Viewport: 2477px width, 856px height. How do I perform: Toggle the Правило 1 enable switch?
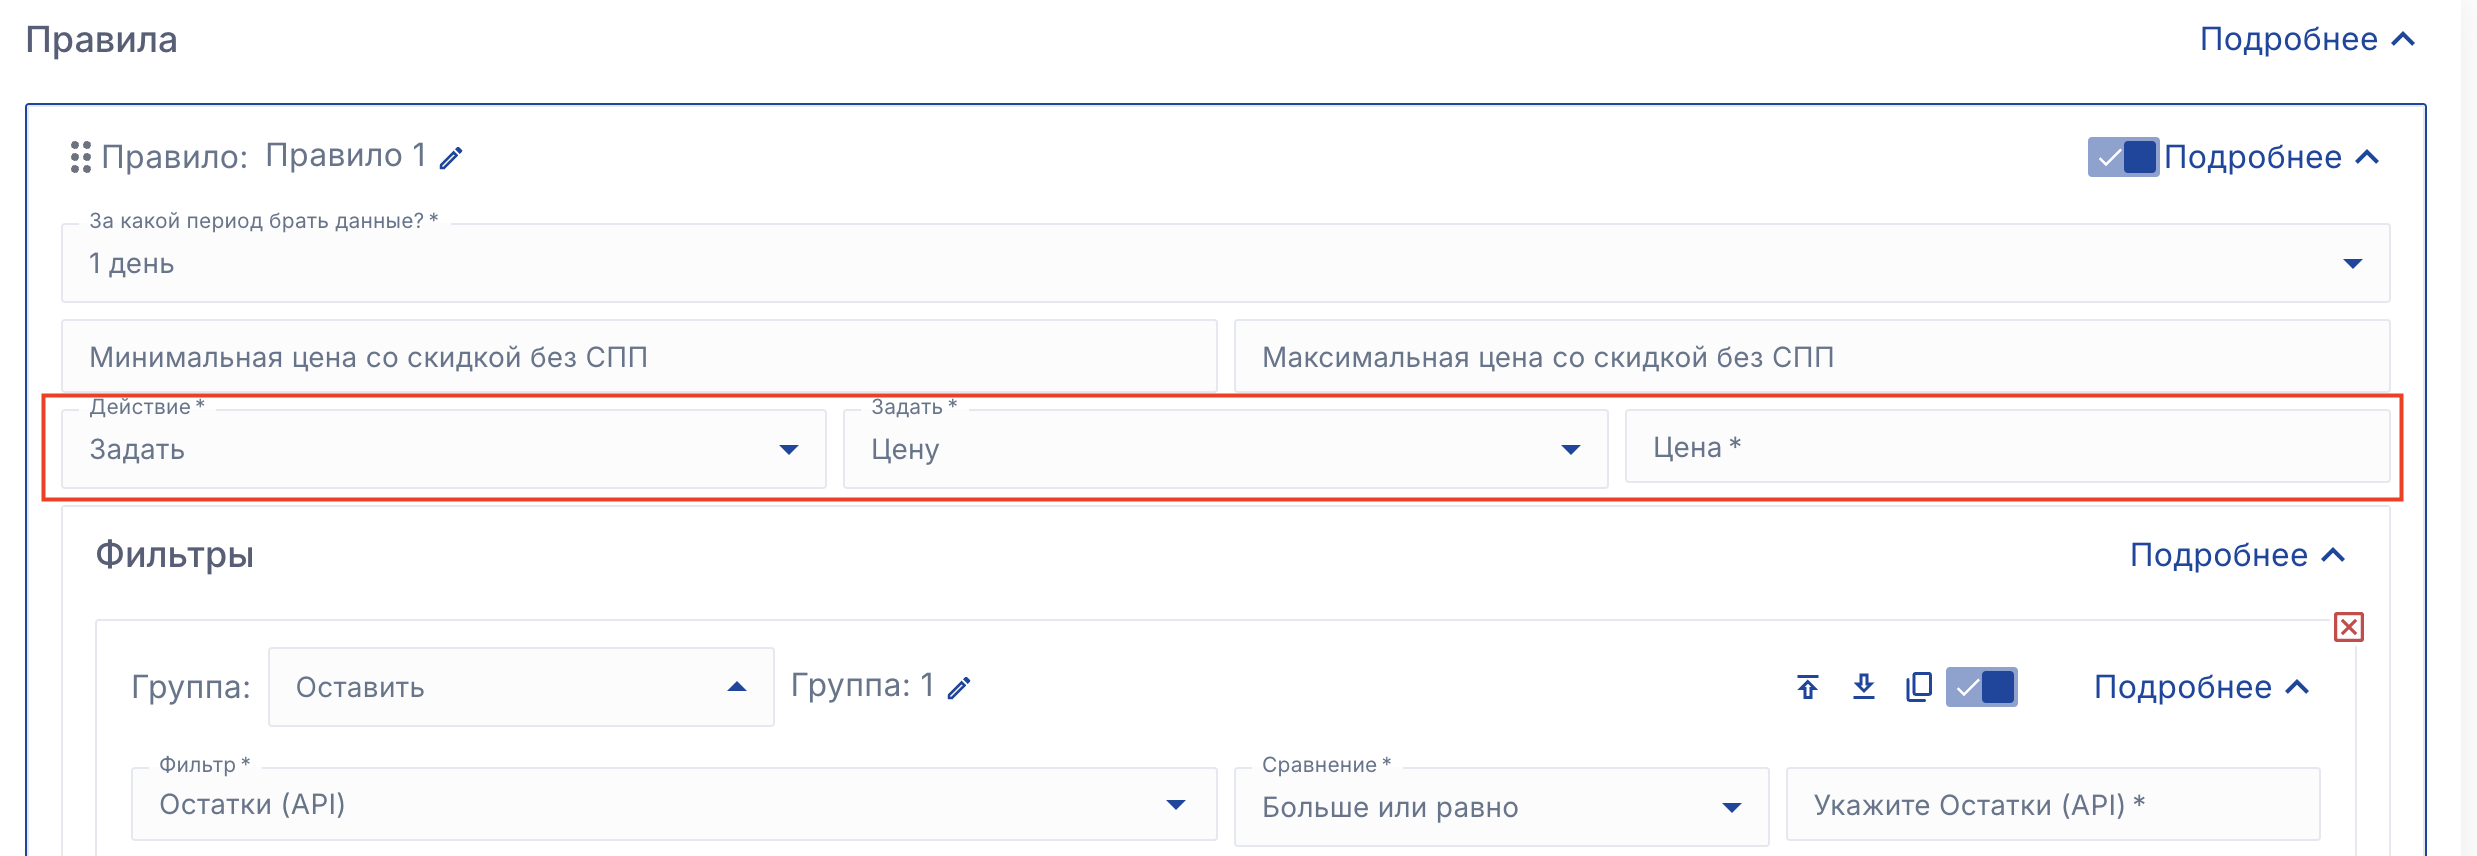[2122, 158]
